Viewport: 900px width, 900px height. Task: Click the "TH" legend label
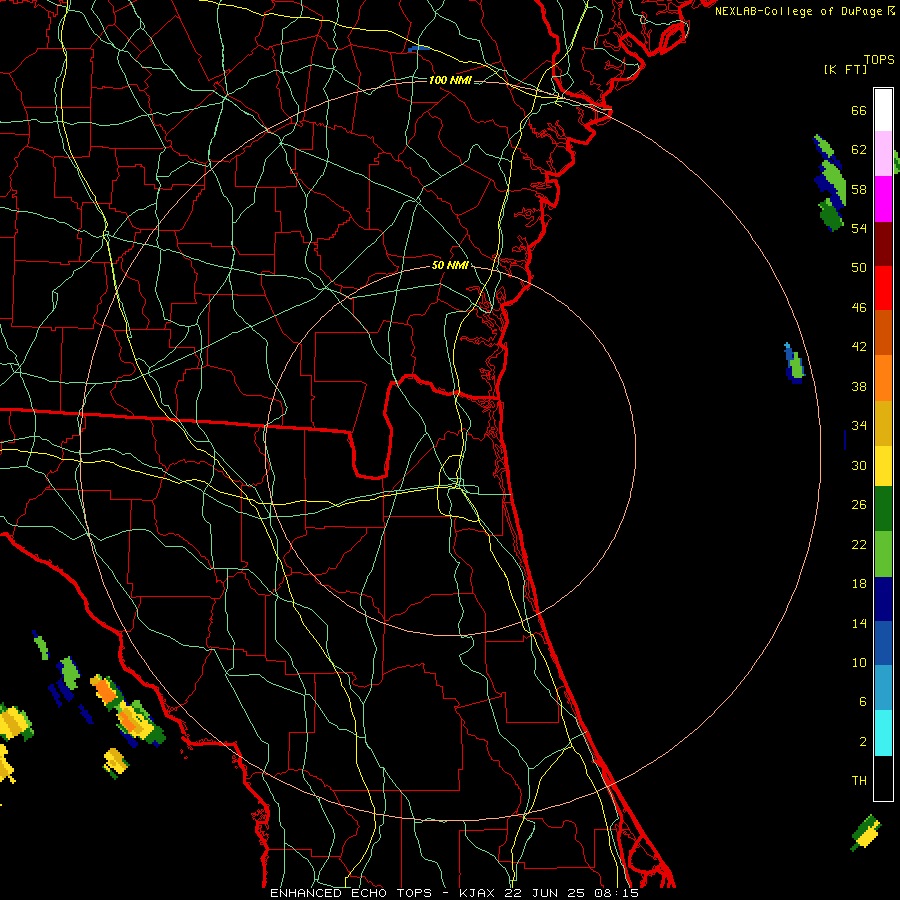click(x=859, y=781)
